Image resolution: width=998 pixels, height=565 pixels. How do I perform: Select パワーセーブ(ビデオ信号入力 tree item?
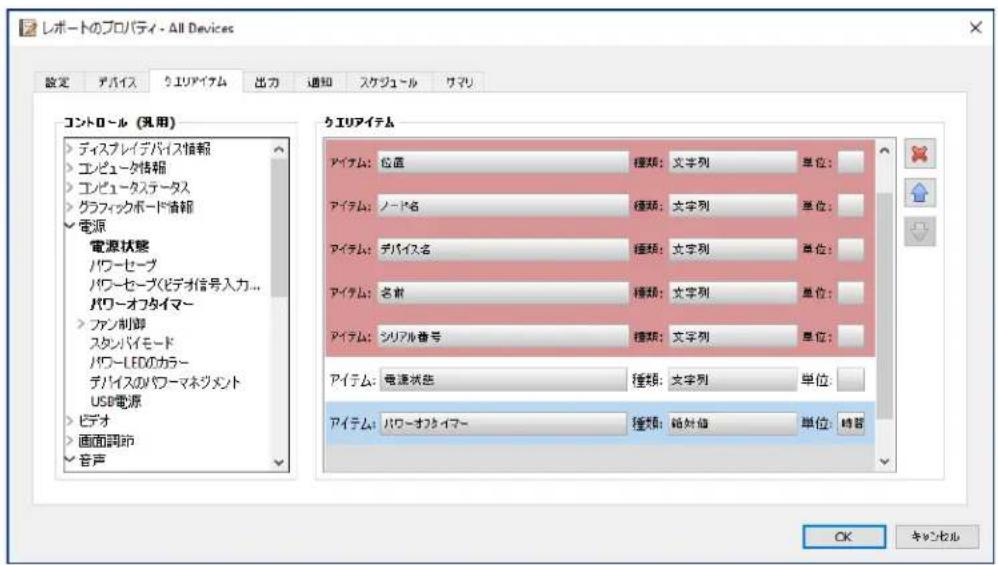(x=175, y=285)
